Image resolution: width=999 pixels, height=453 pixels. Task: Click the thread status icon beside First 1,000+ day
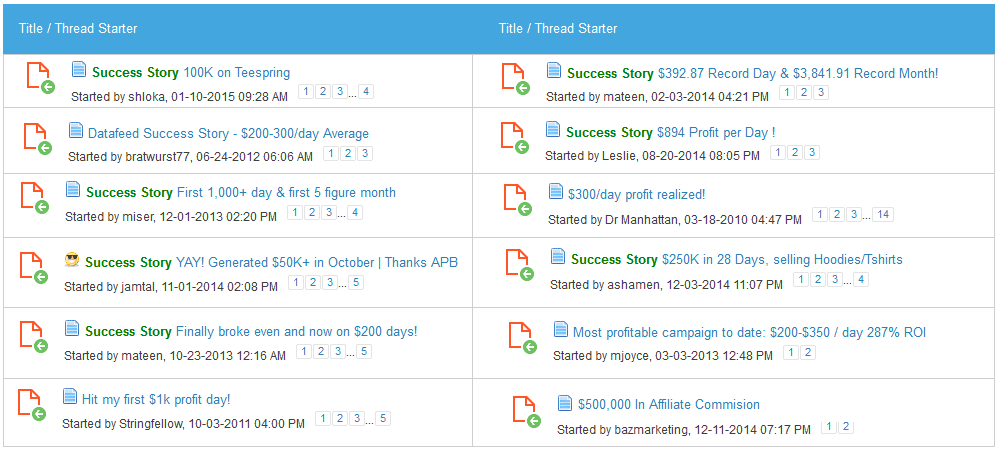35,198
